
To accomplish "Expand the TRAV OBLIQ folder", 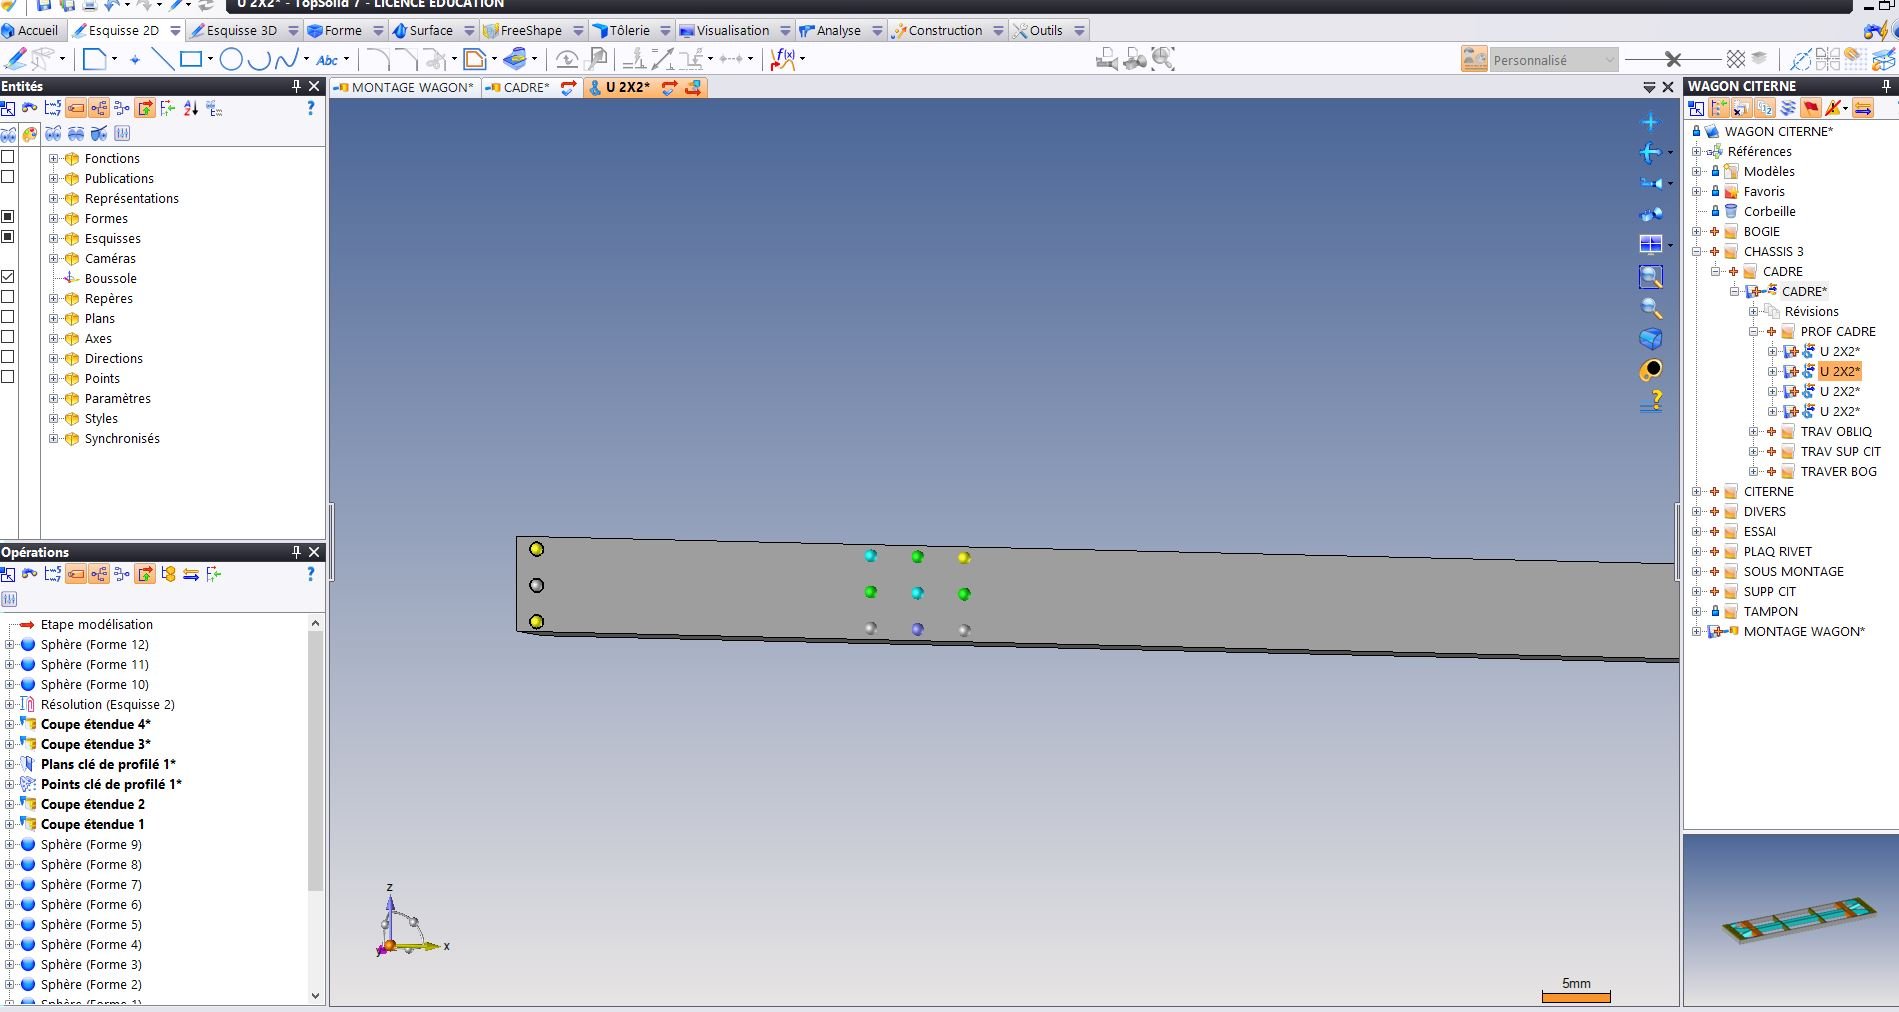I will click(x=1754, y=431).
